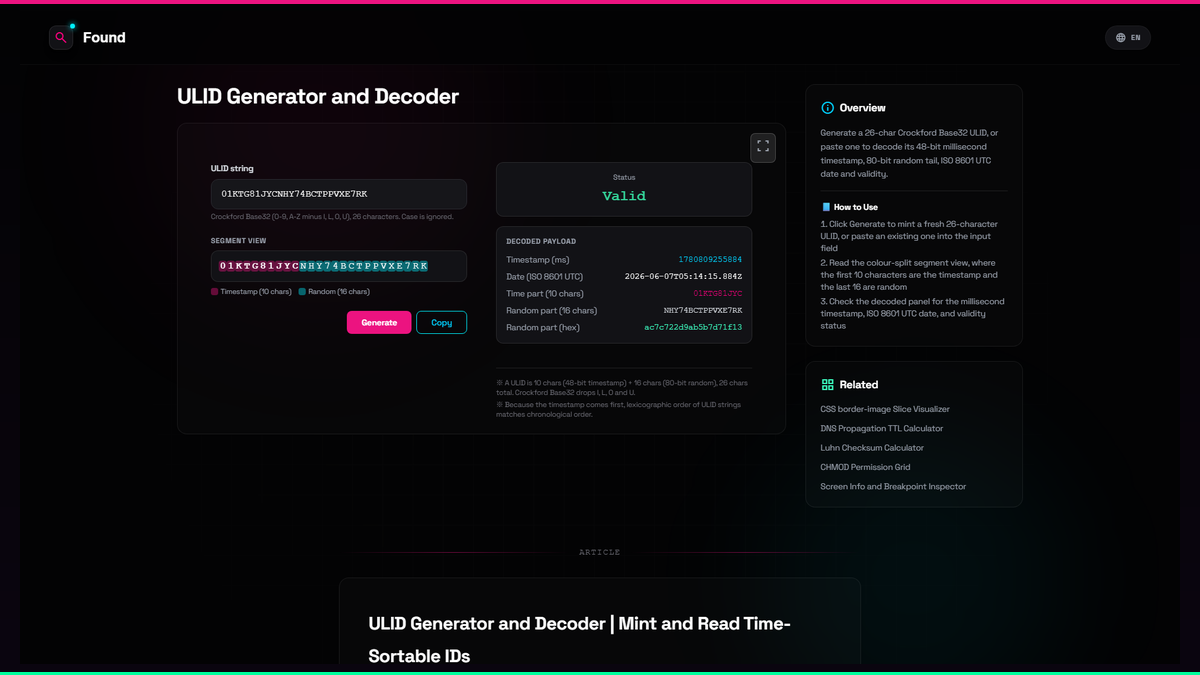
Task: Click the note about 10 chars plus 16 chars
Action: coord(622,387)
